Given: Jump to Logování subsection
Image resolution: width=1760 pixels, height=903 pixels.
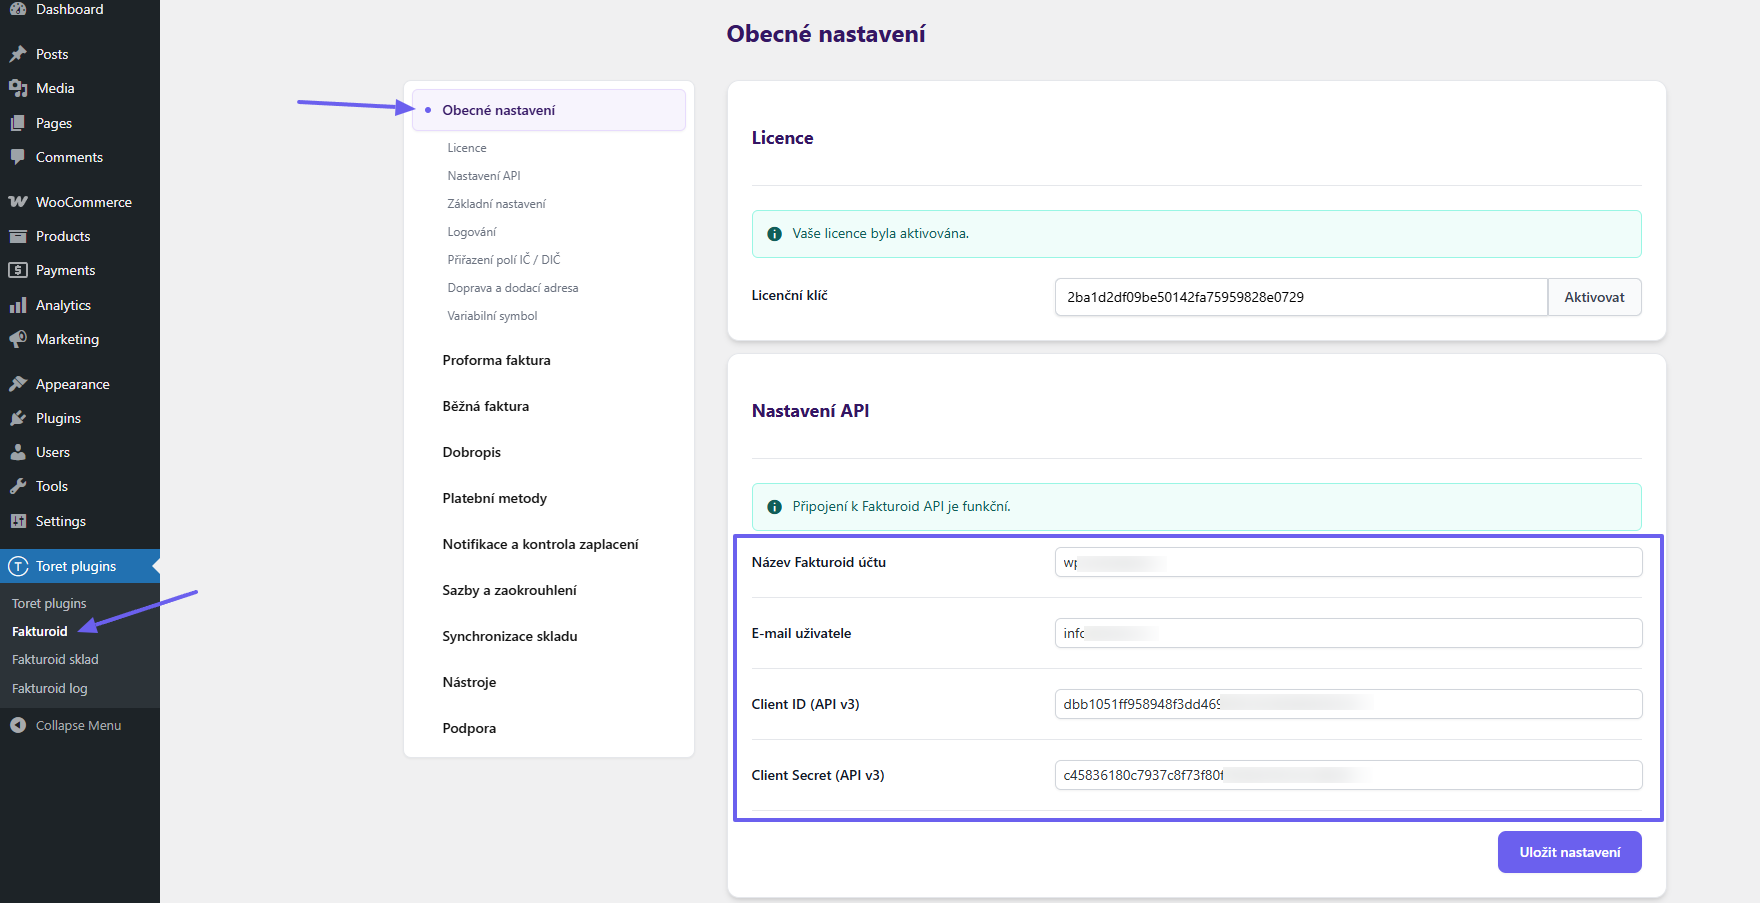Looking at the screenshot, I should 471,232.
